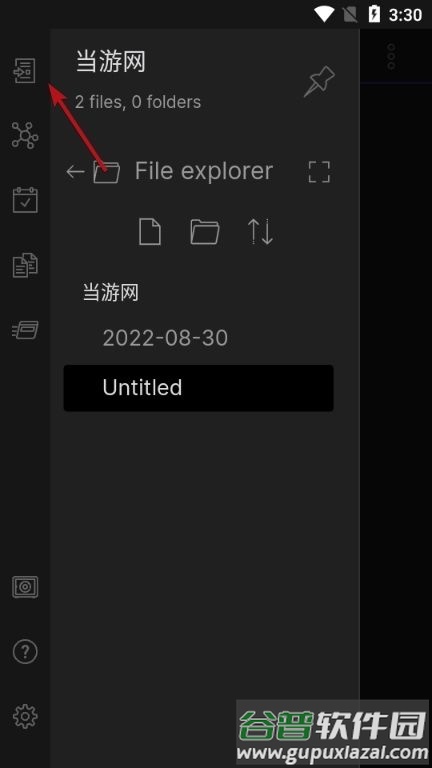Open the three-dot more options menu
This screenshot has width=432, height=768.
point(391,57)
